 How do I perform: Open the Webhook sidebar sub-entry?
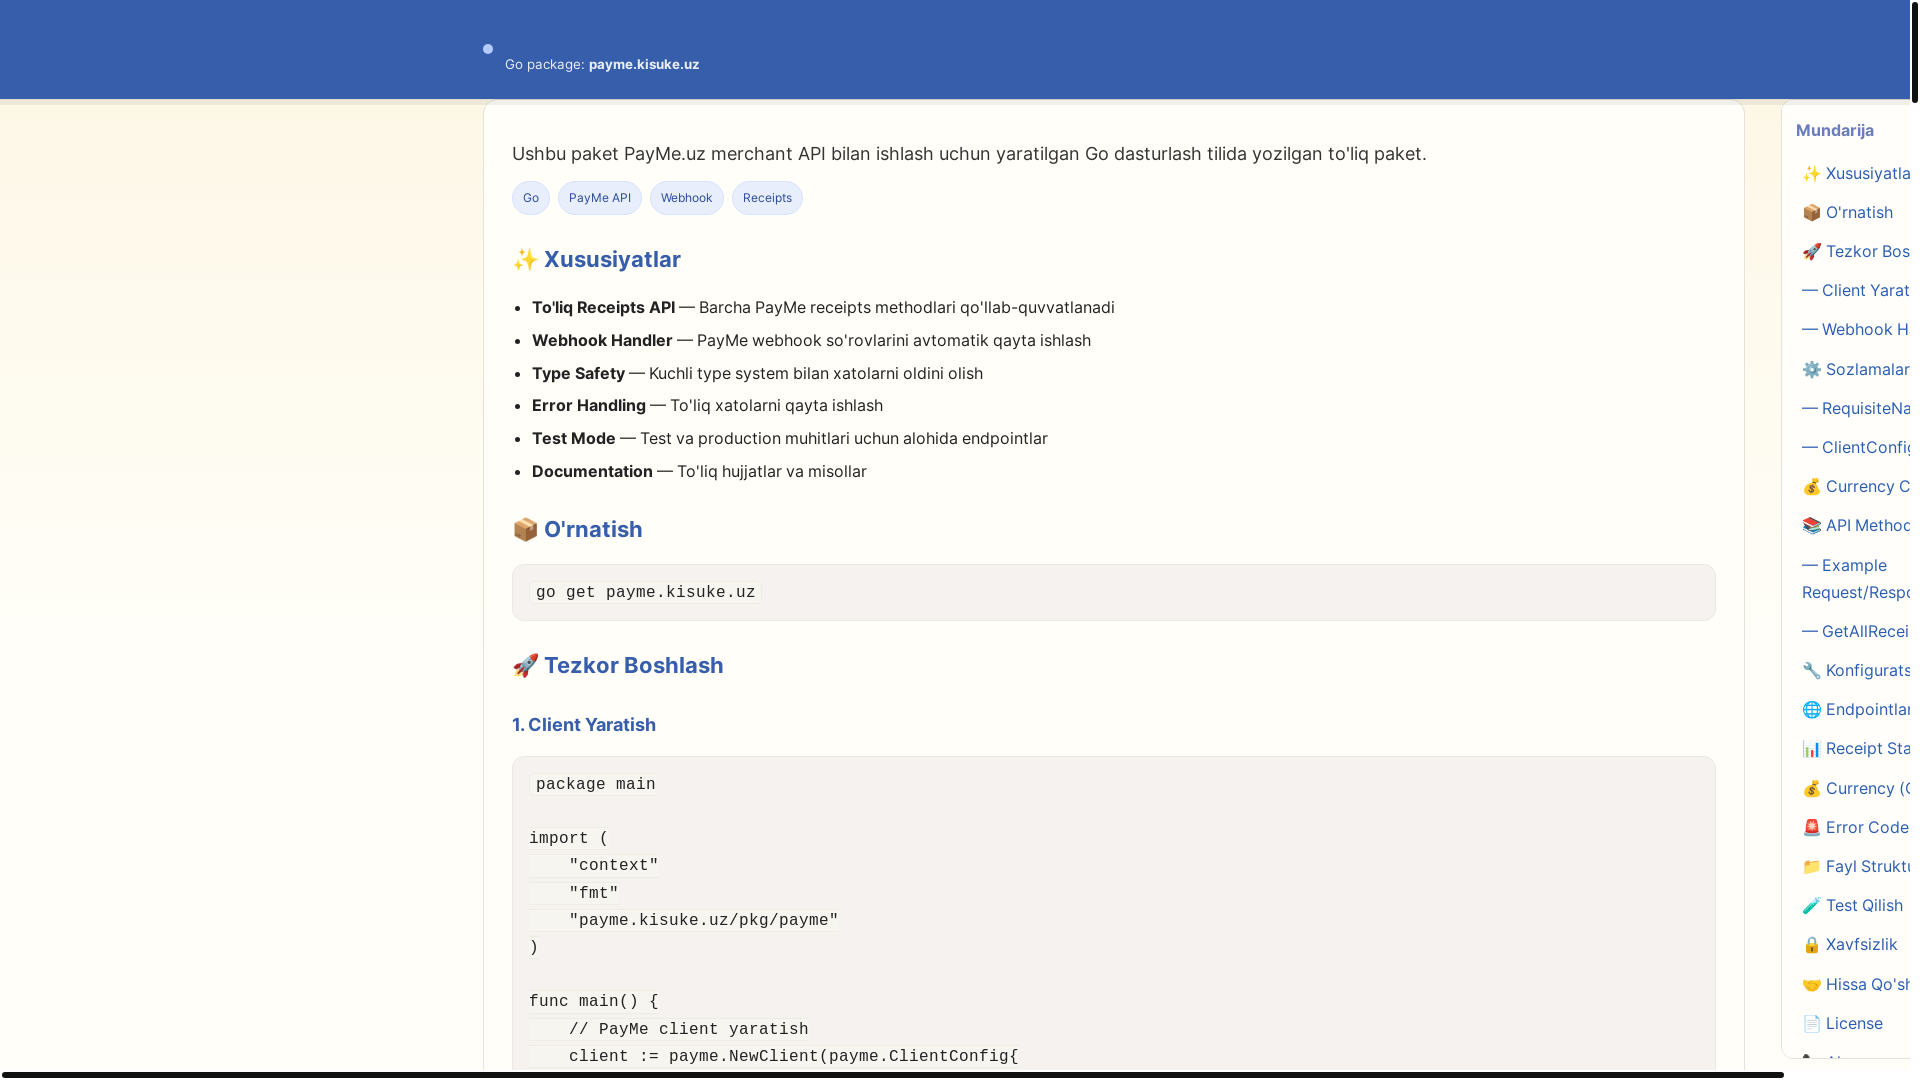click(x=1856, y=329)
